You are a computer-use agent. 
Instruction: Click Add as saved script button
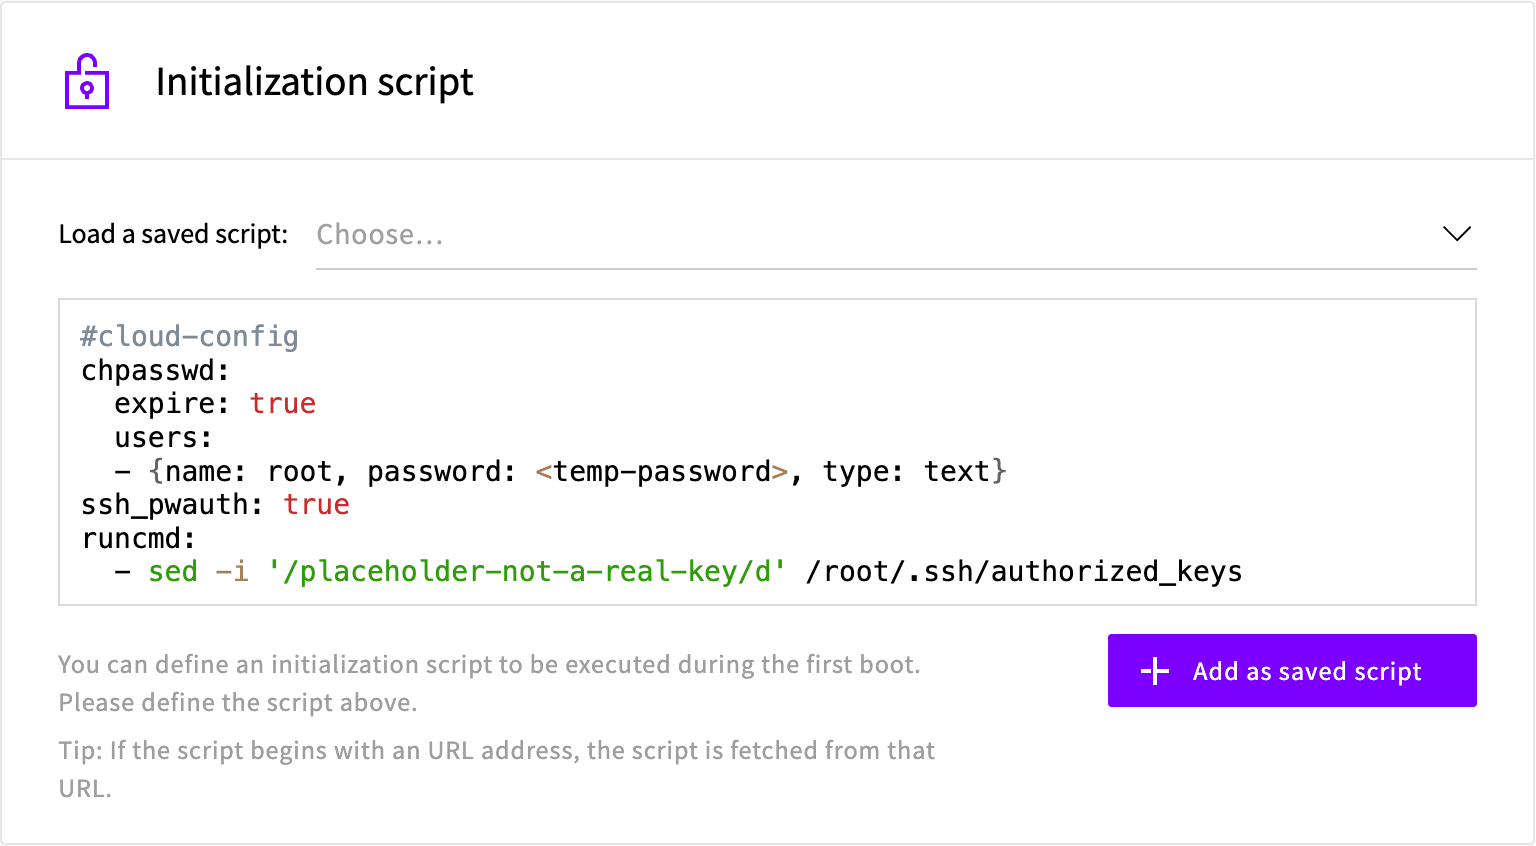(1292, 671)
